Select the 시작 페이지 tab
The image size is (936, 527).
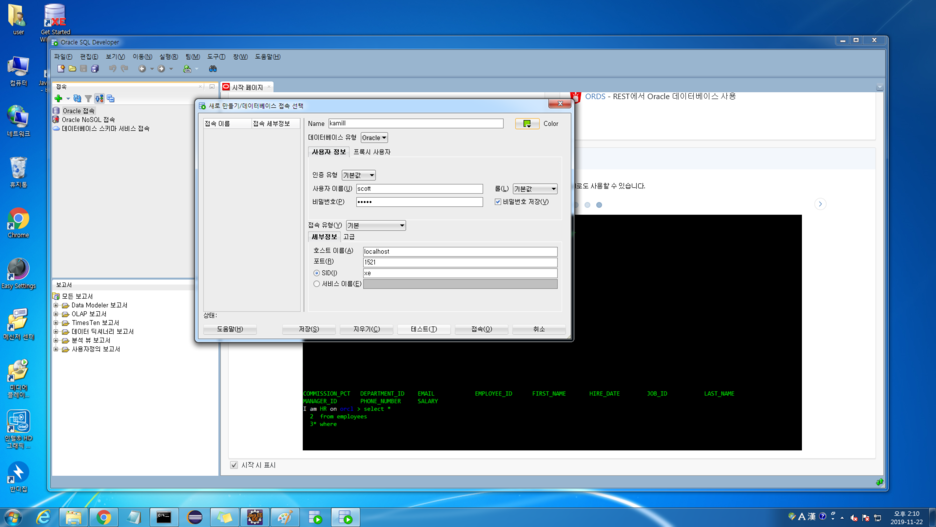point(247,87)
